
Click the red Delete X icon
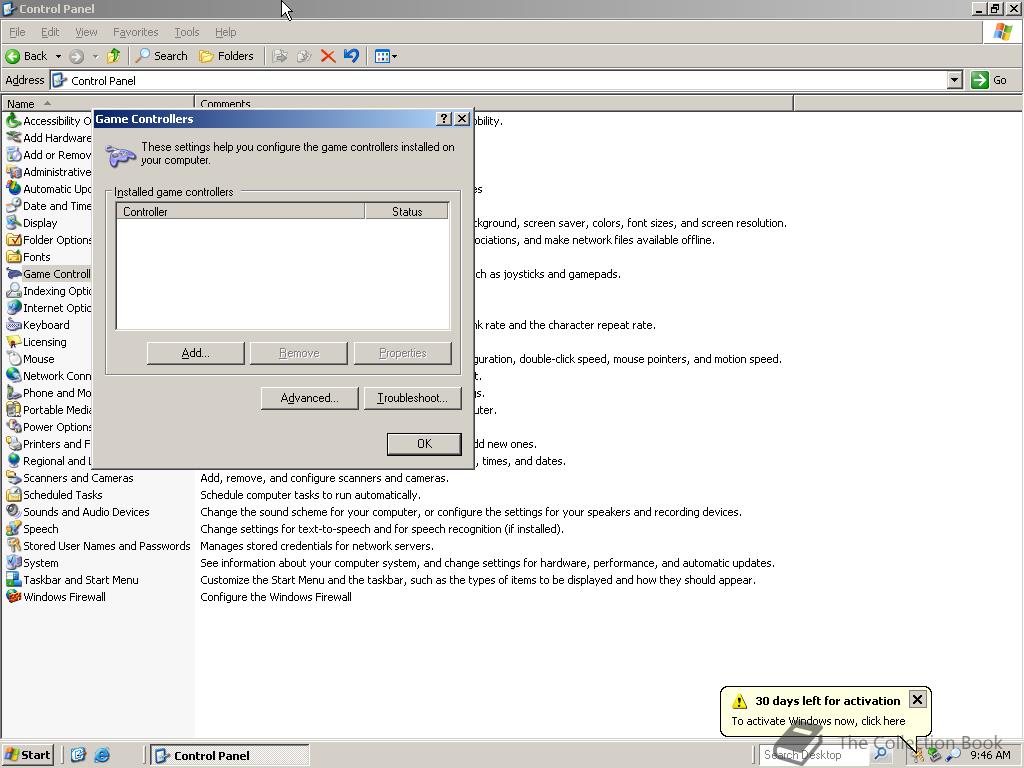328,56
